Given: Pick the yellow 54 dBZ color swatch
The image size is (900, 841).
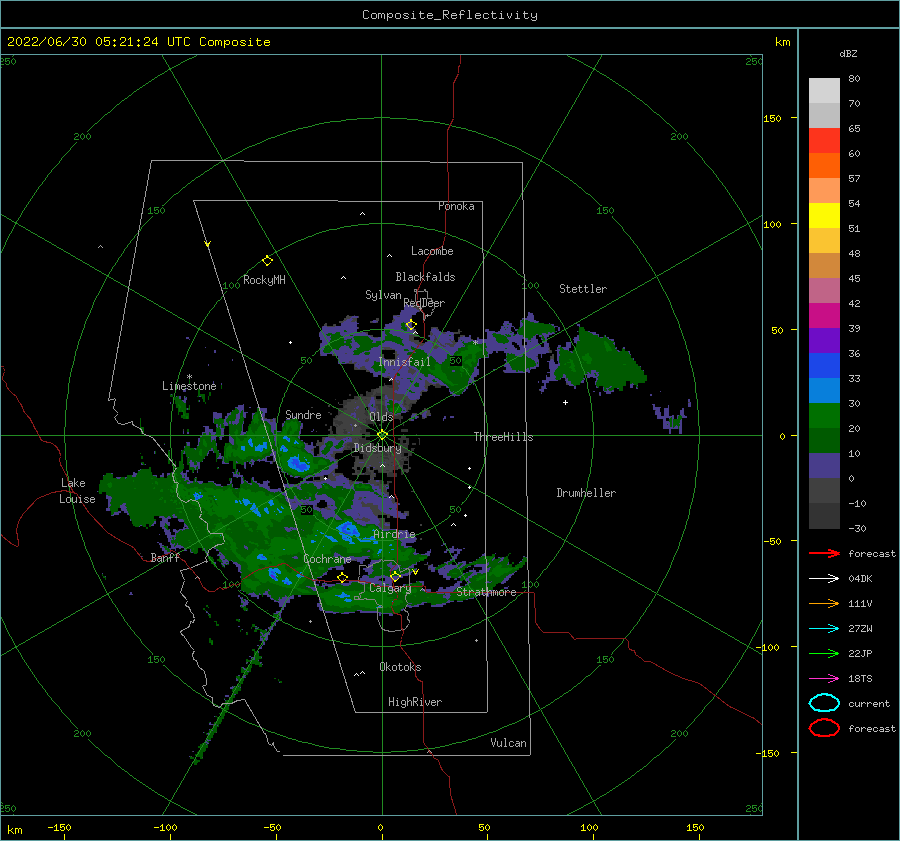Looking at the screenshot, I should [x=824, y=215].
